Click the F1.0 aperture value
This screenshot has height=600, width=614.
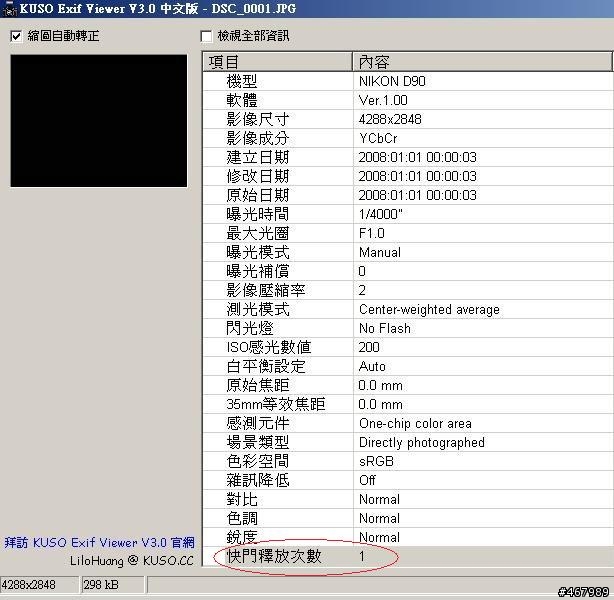(372, 233)
